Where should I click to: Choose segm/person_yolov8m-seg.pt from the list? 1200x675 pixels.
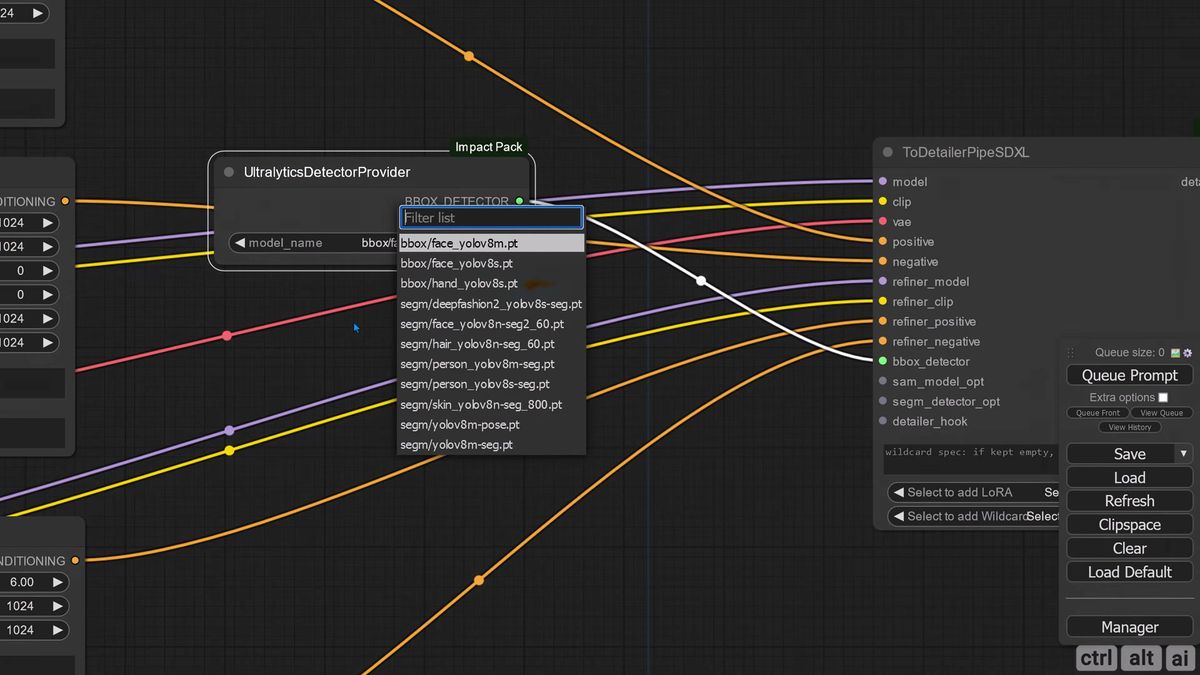(491, 364)
